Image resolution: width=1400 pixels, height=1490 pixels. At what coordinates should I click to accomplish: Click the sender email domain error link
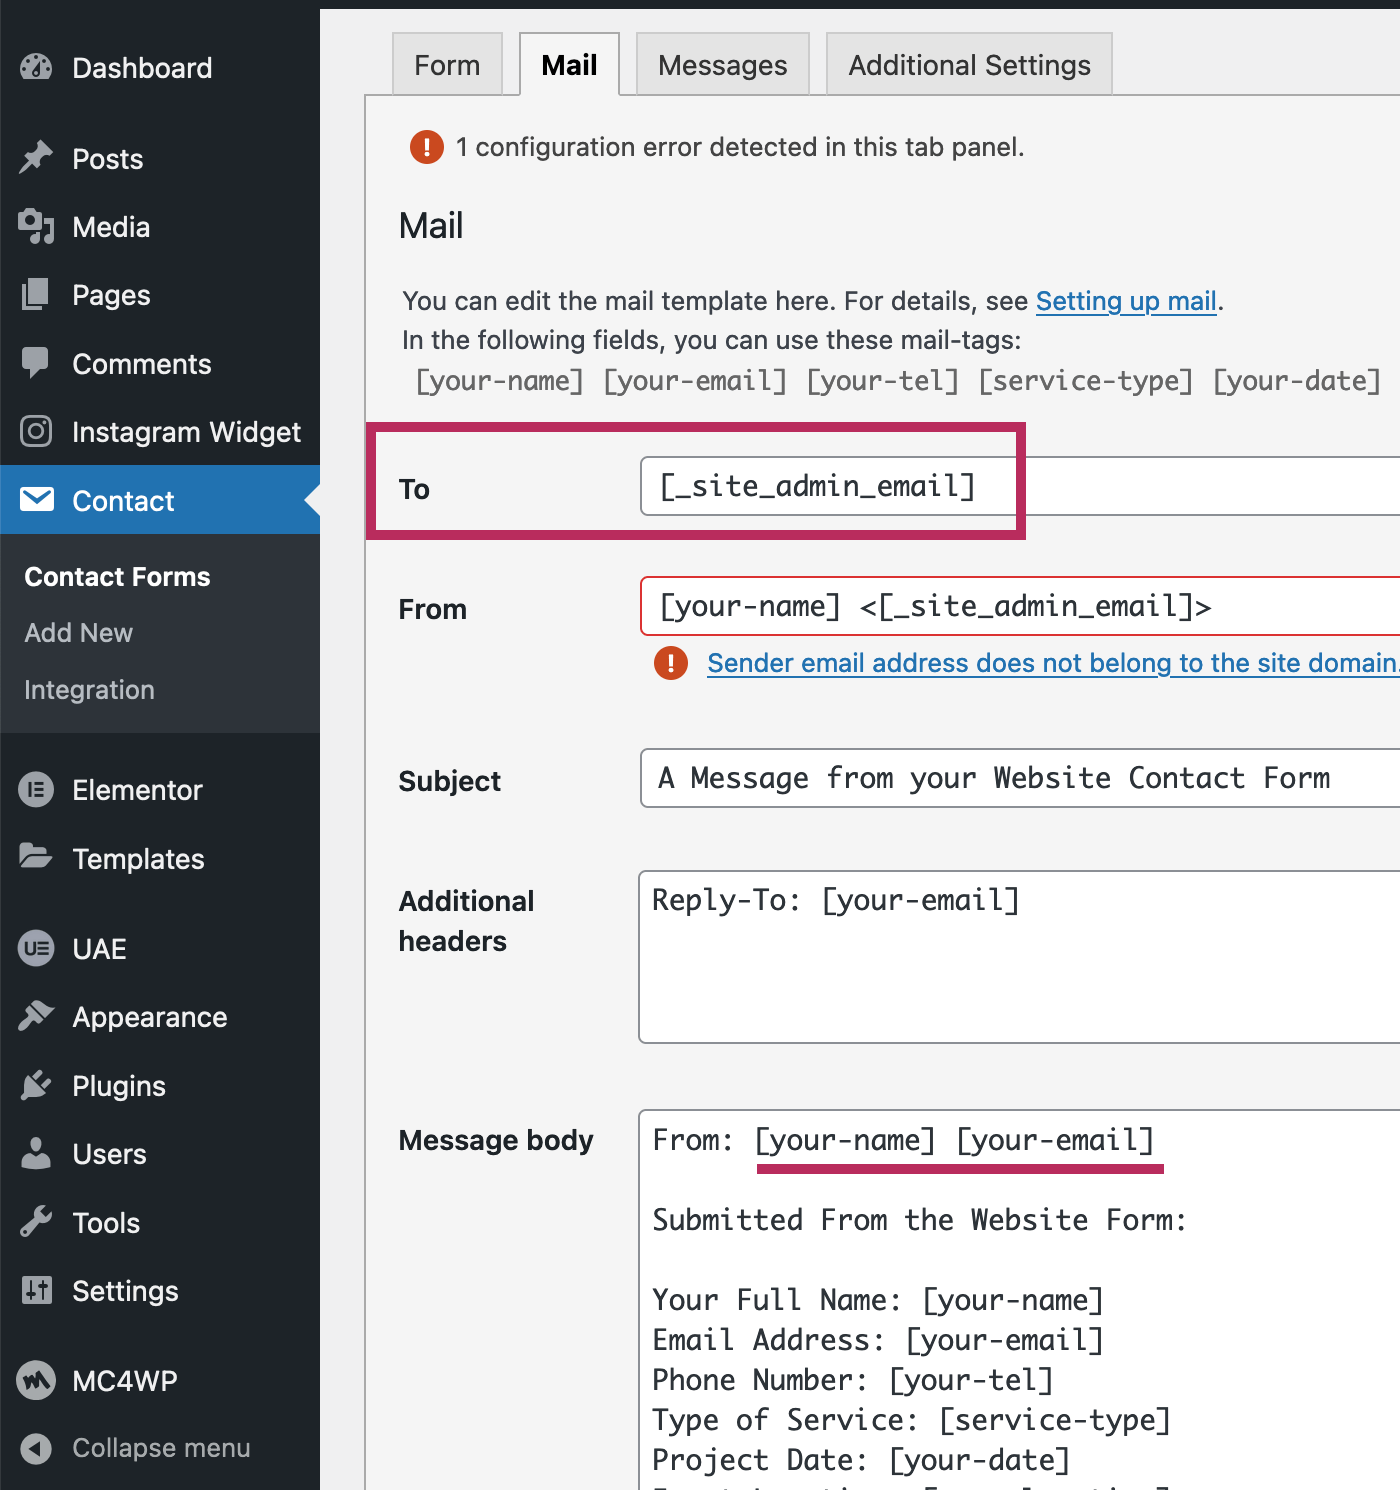pos(1053,663)
